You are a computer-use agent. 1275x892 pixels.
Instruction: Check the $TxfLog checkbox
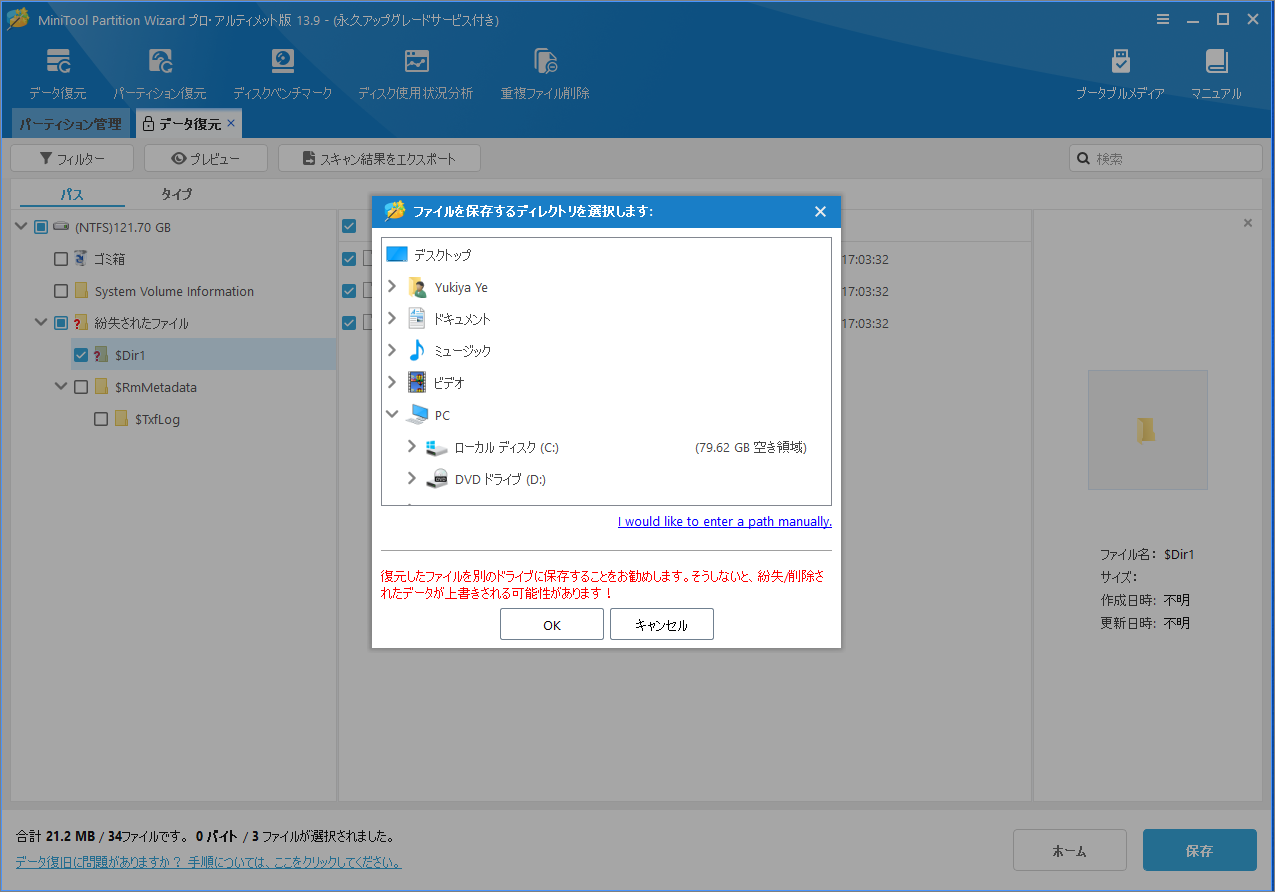[x=101, y=419]
